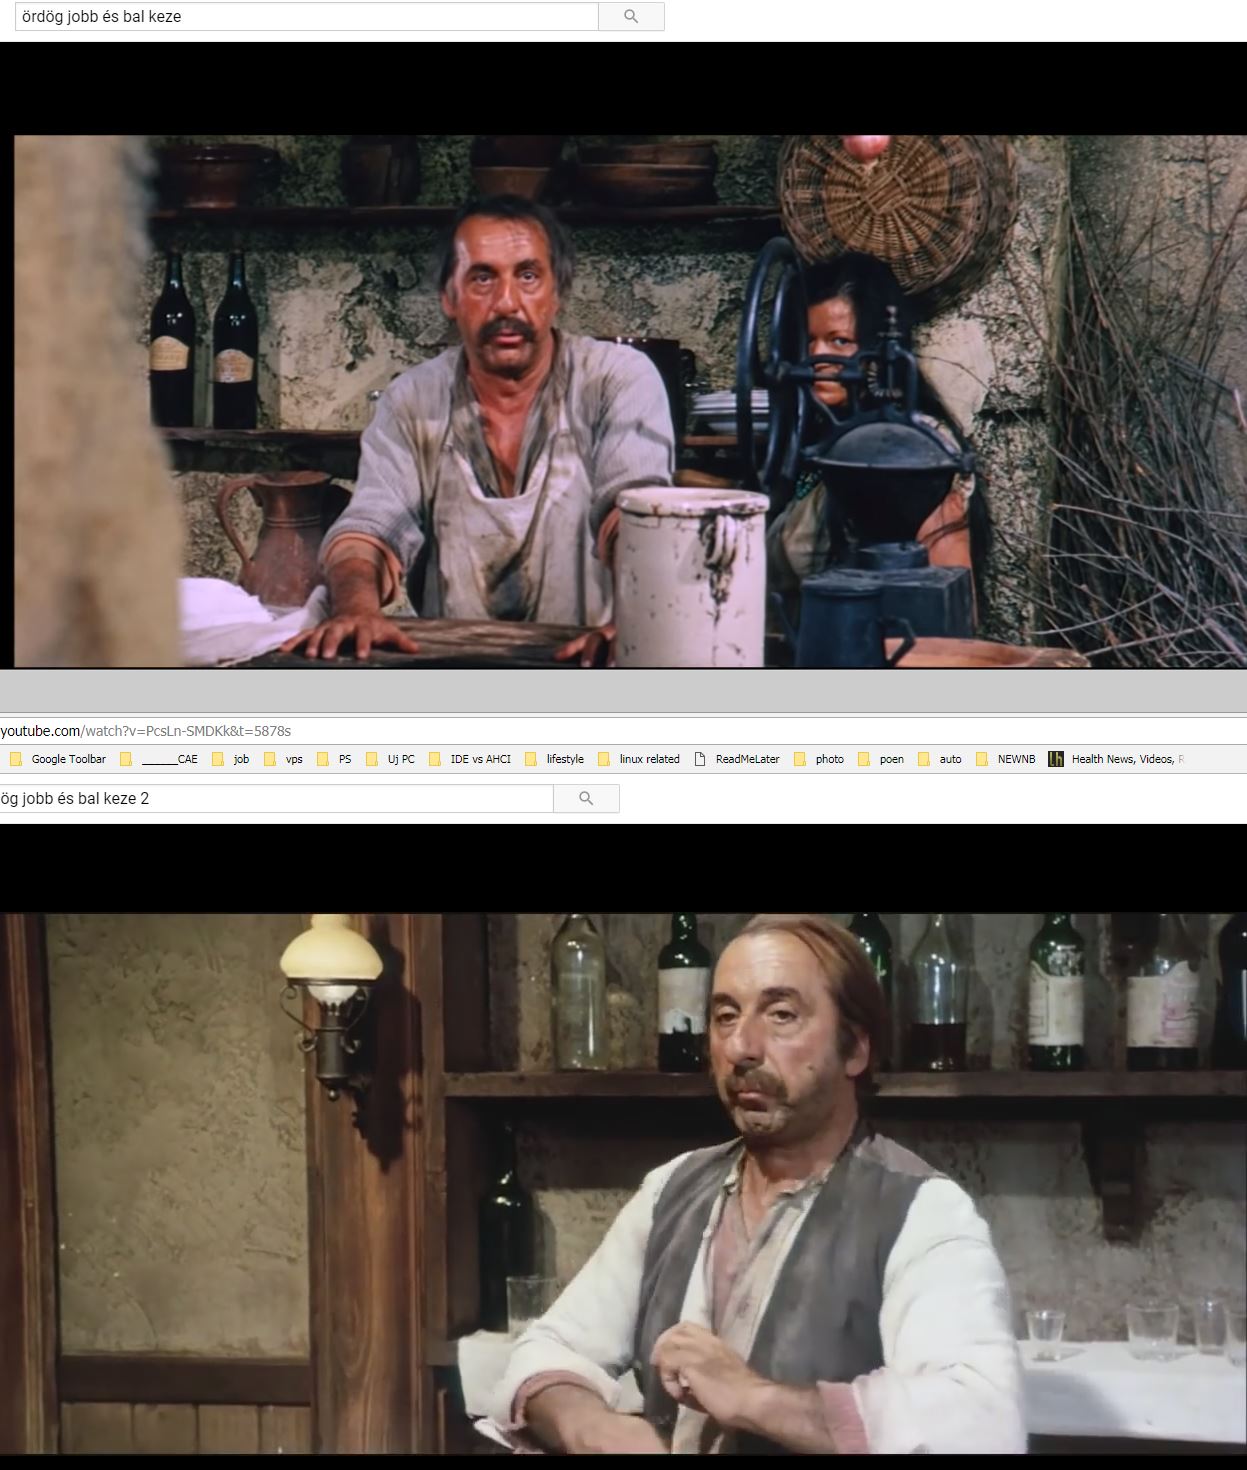Open the ReadMeLater bookmark
The image size is (1247, 1470).
point(737,759)
